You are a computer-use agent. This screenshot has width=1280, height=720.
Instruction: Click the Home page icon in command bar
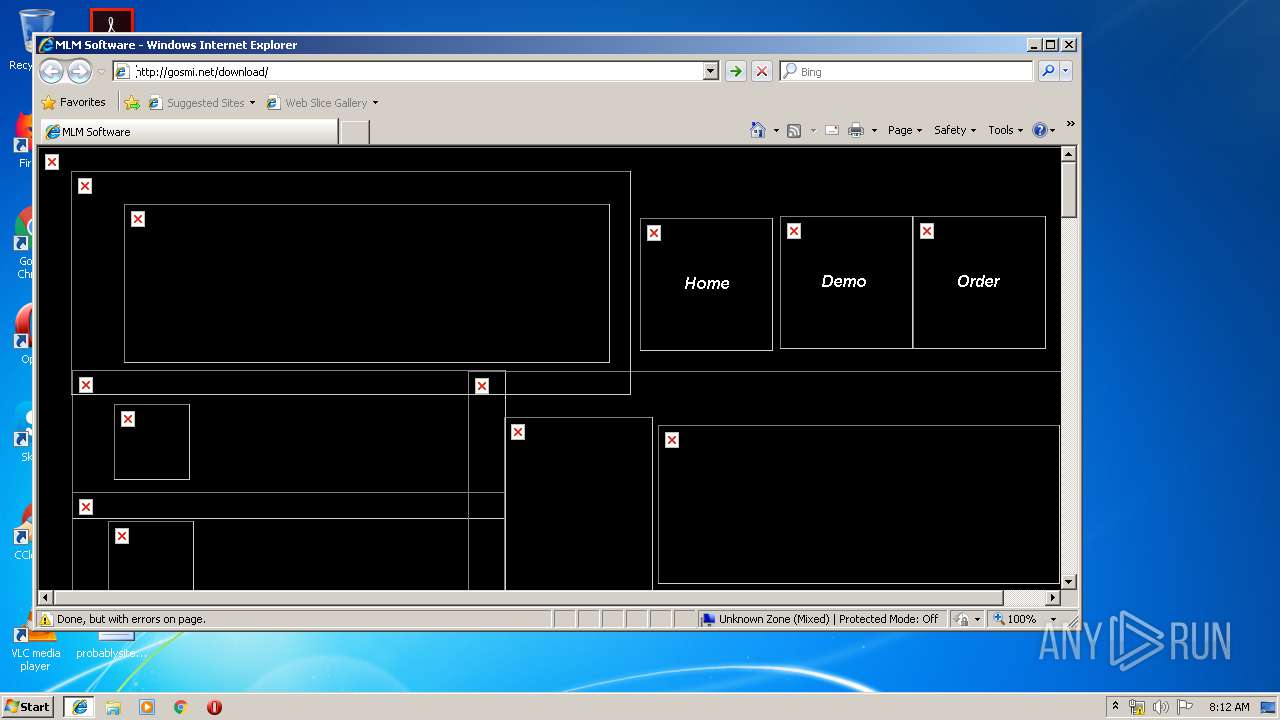(x=758, y=130)
